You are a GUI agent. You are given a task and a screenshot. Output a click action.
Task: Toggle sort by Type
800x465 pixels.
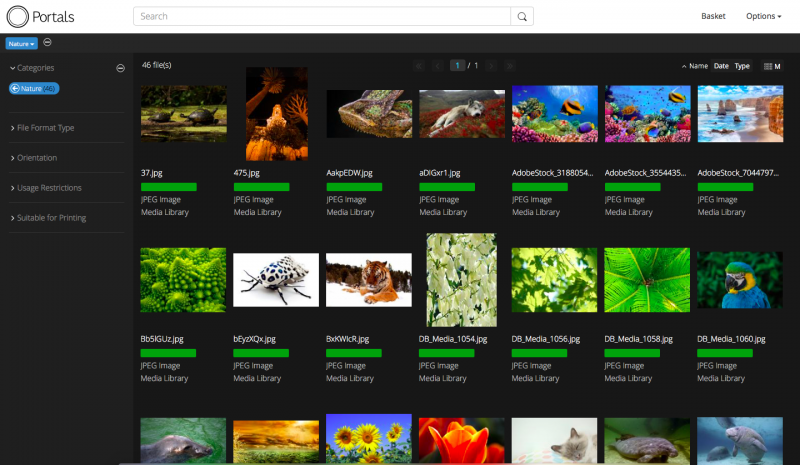(x=742, y=66)
